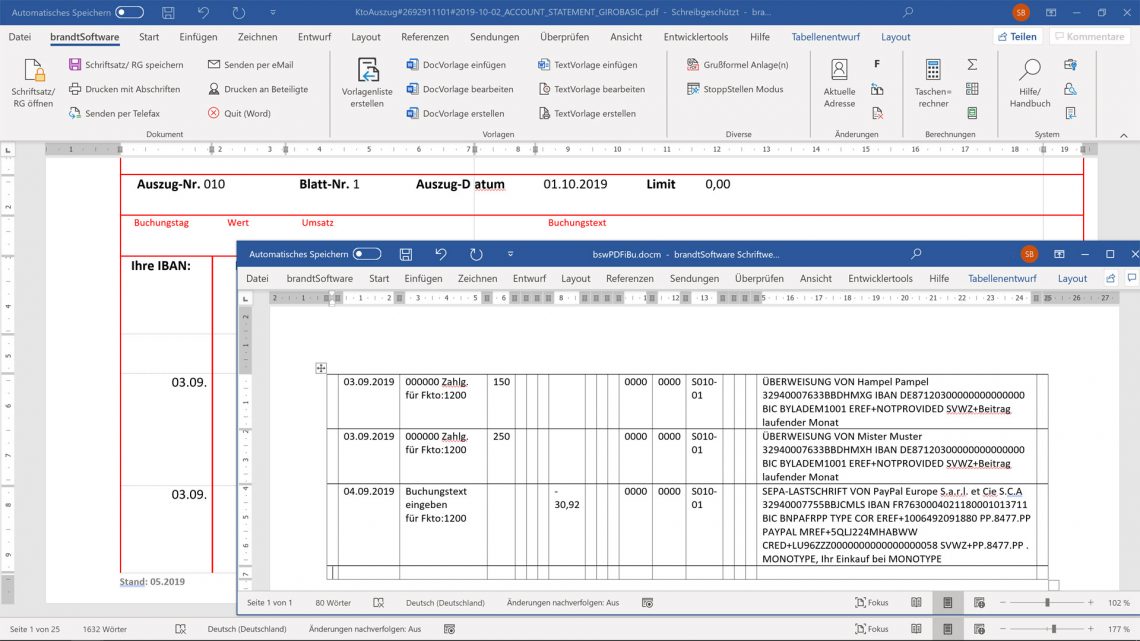Open the Taschenrechner calculator

[x=933, y=83]
